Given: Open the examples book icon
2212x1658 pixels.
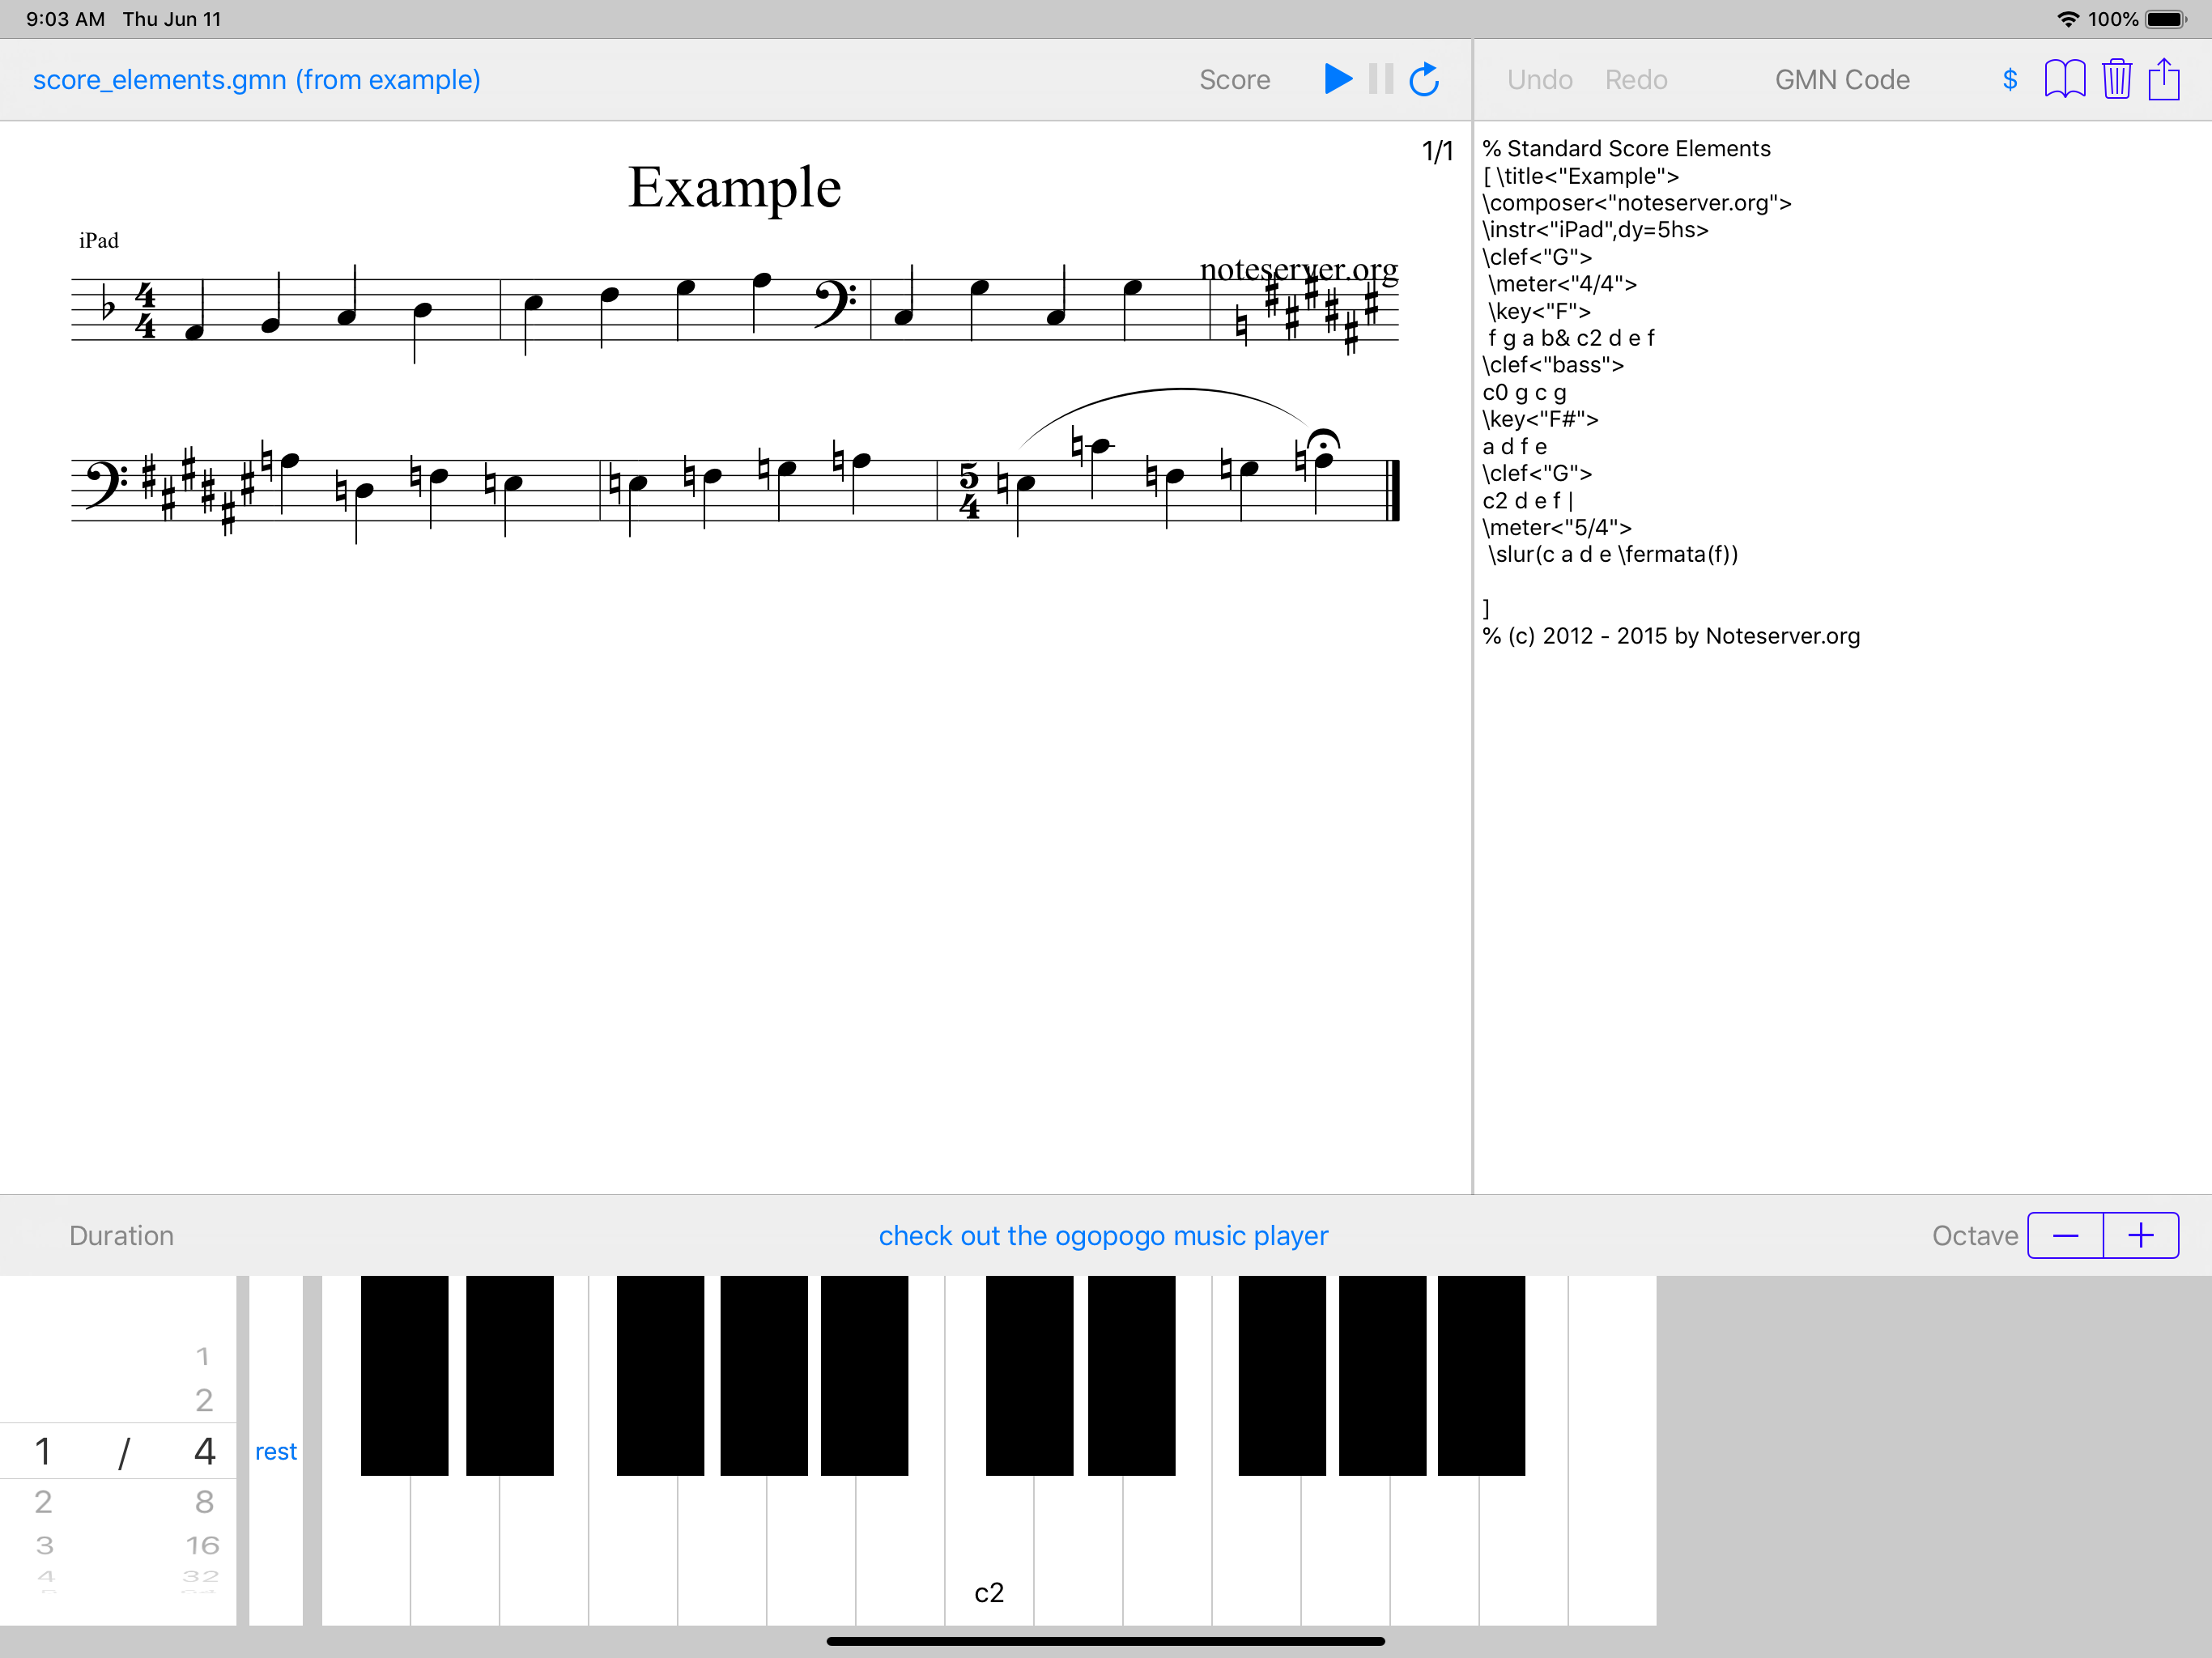Looking at the screenshot, I should (2064, 79).
